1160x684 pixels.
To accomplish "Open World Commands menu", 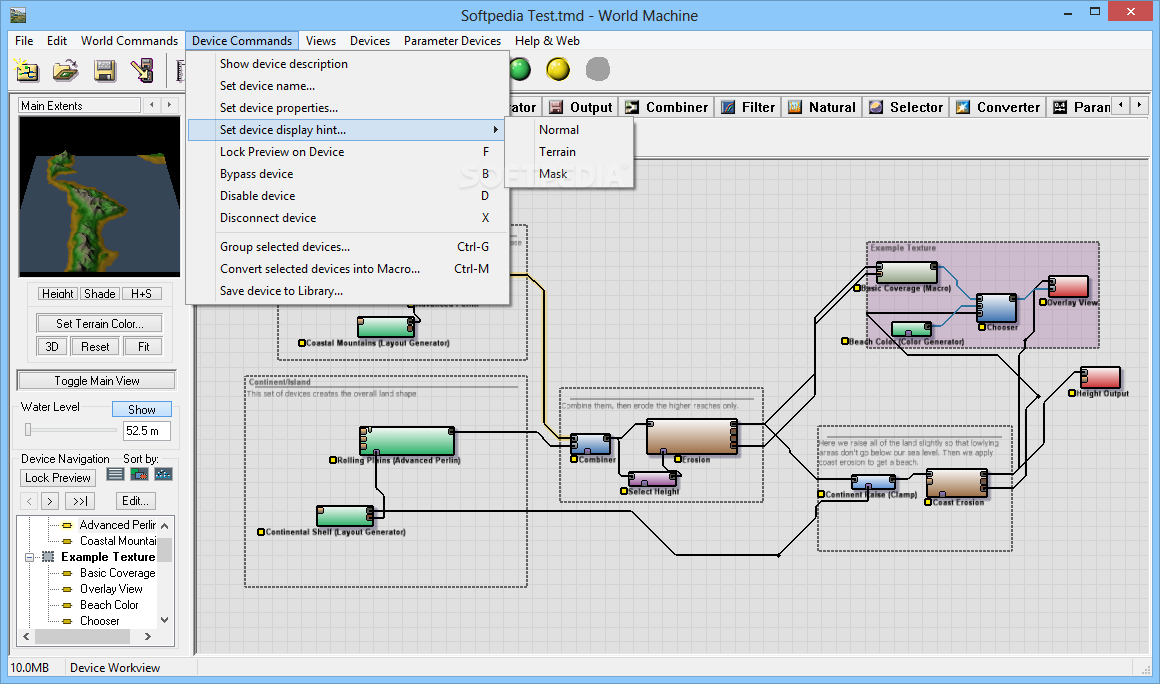I will tap(129, 41).
